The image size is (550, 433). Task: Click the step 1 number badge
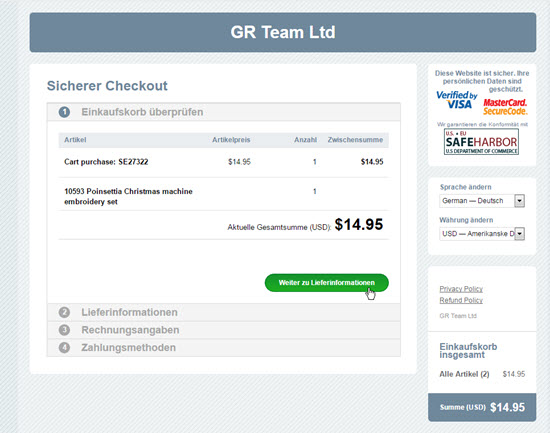point(64,112)
